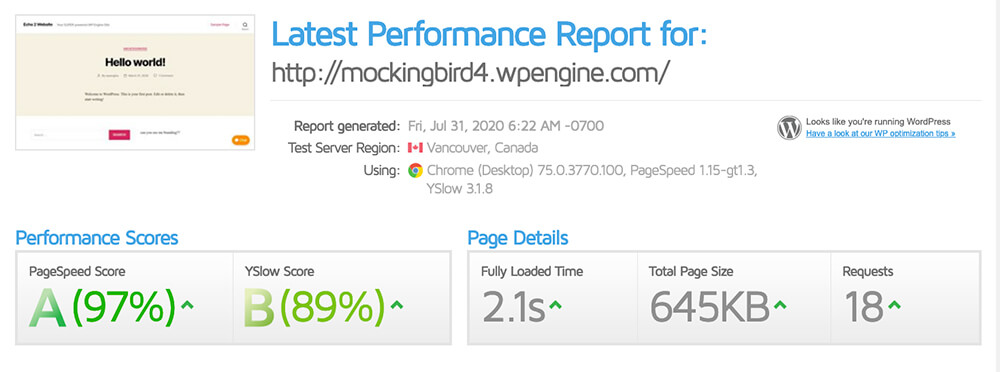Image resolution: width=1000 pixels, height=372 pixels.
Task: Click the Chrome browser icon
Action: point(415,170)
